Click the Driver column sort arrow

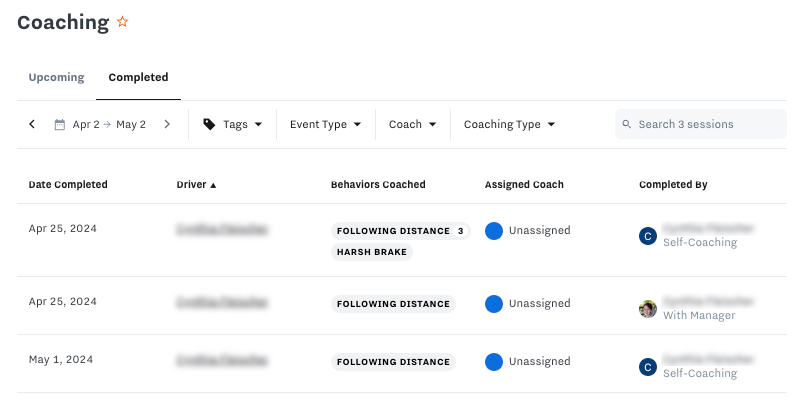pos(213,185)
